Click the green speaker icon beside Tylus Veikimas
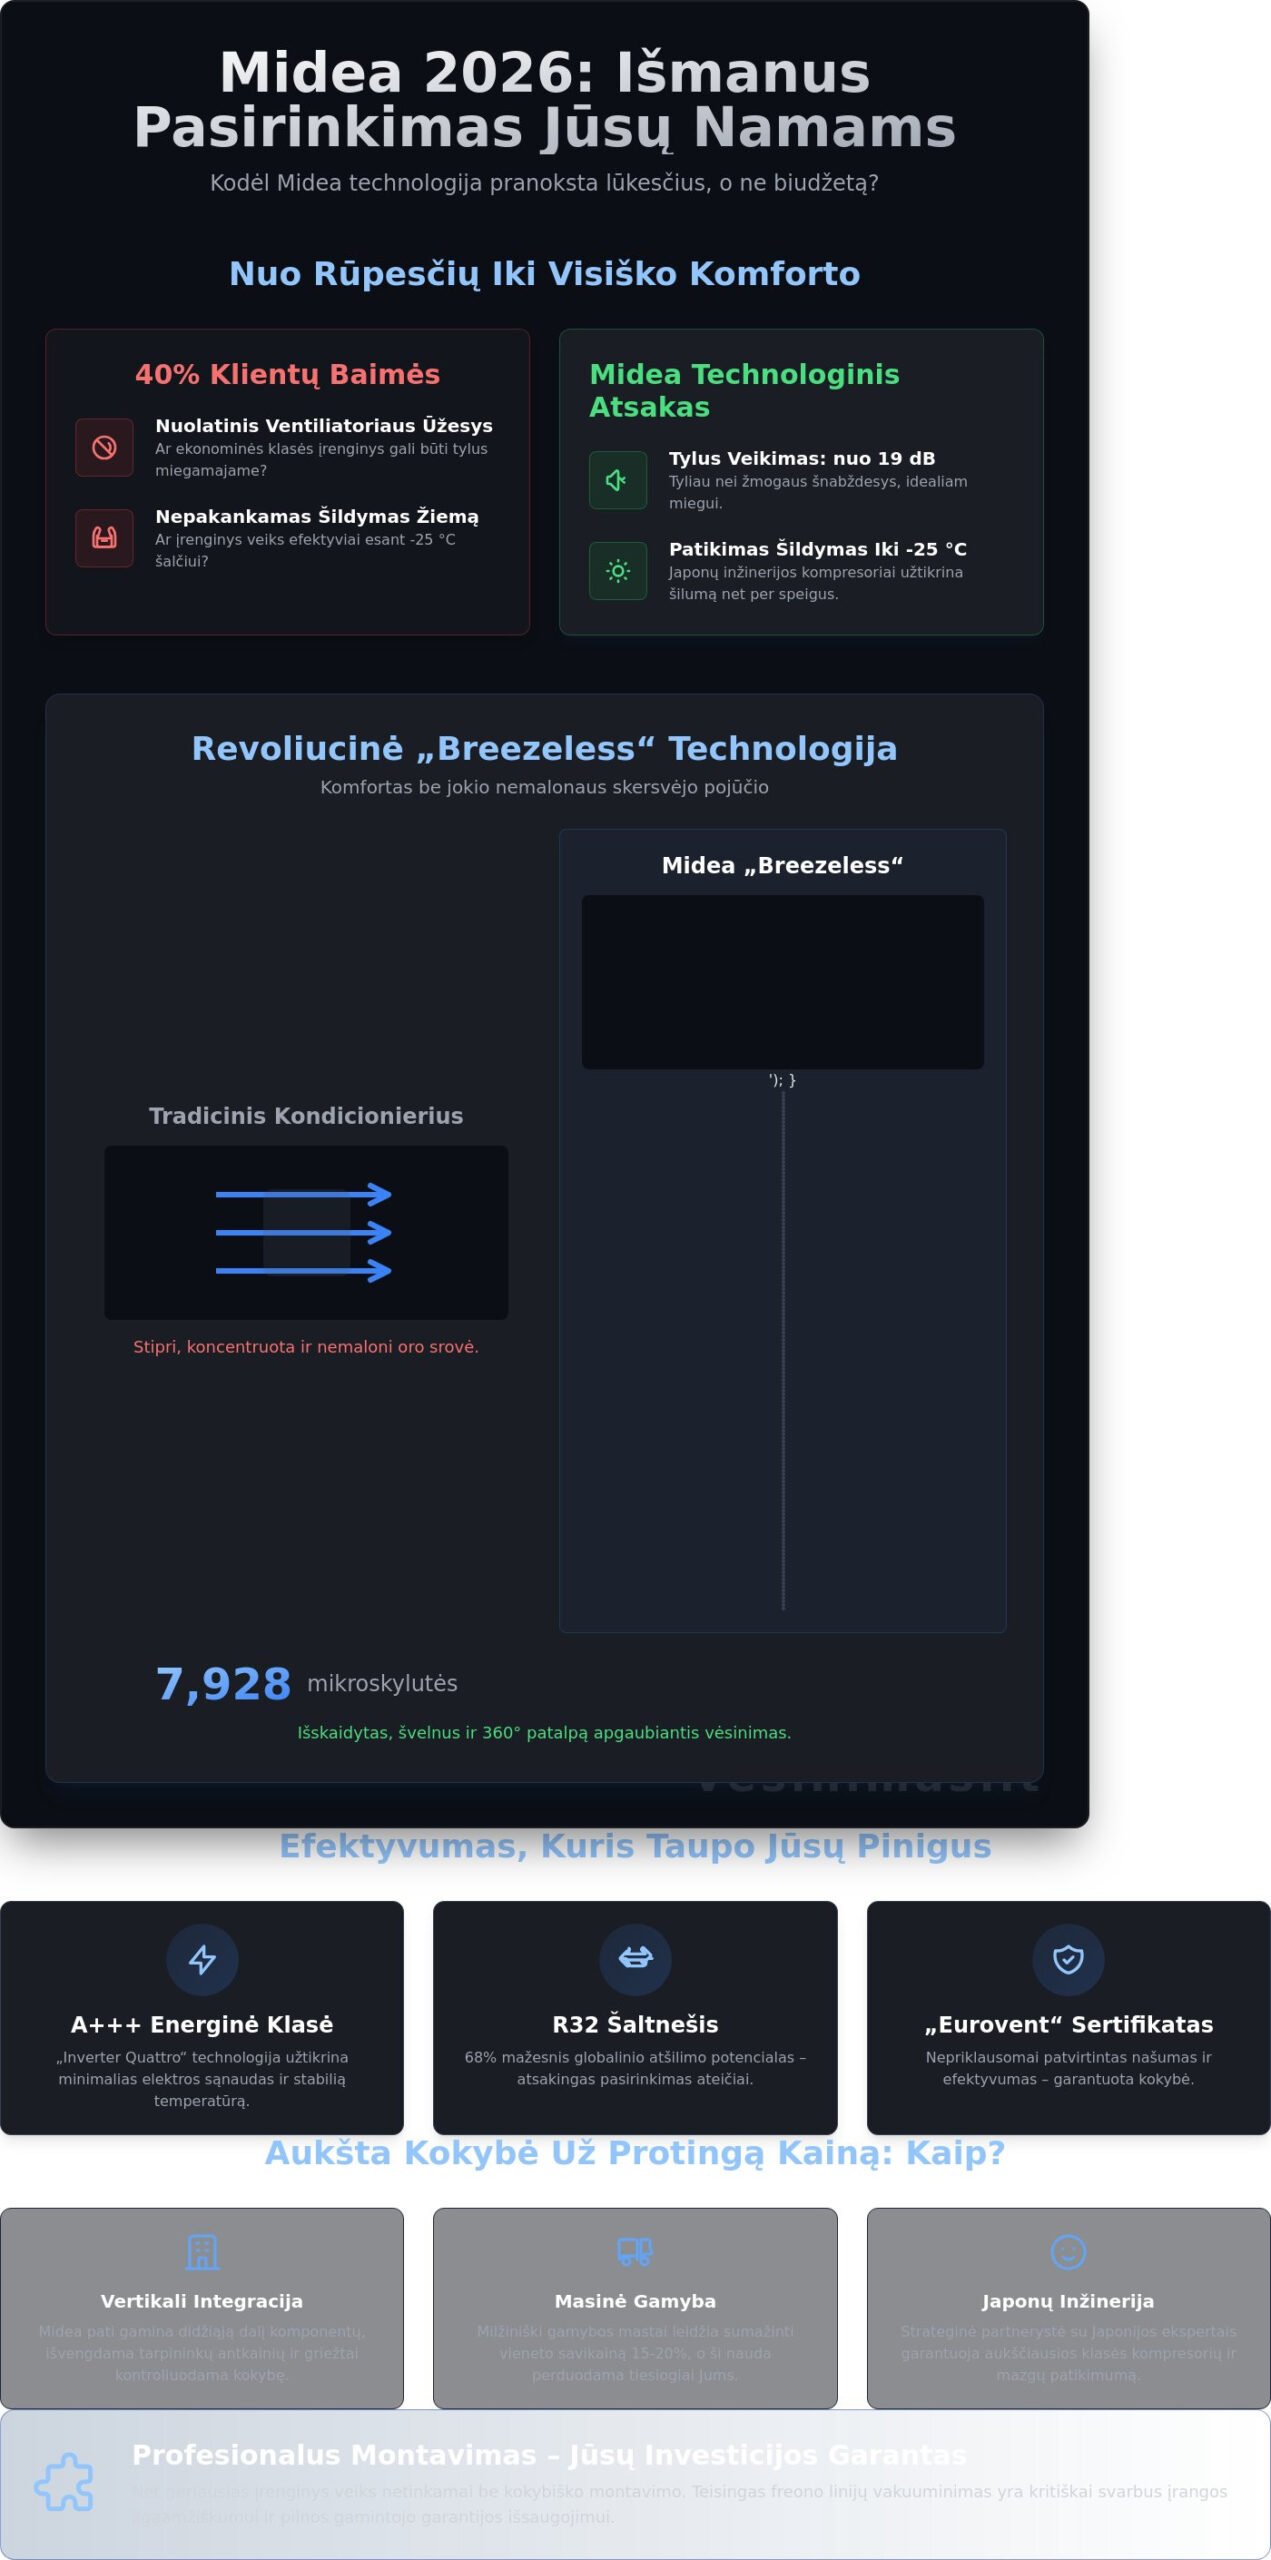 (618, 480)
